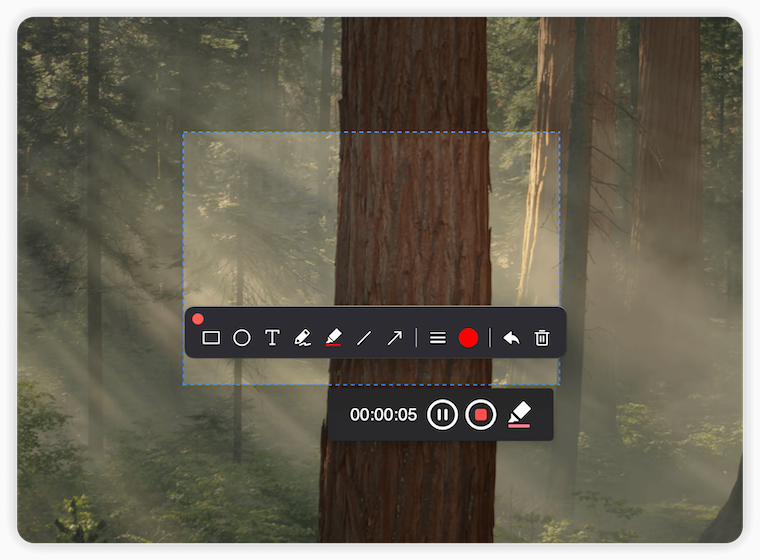
Task: Select the Rectangle drawing tool
Action: (x=211, y=338)
